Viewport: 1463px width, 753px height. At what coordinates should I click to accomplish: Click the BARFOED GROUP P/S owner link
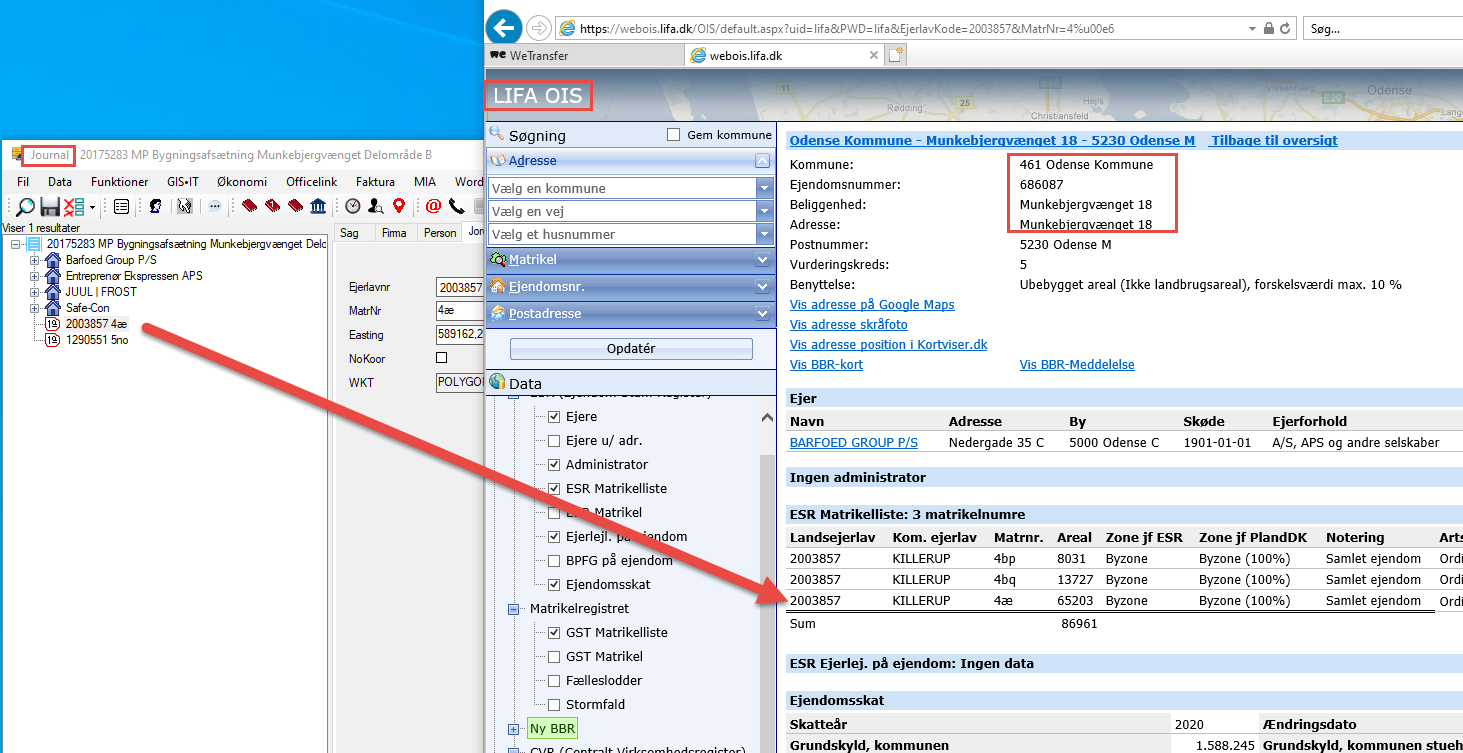(x=854, y=442)
